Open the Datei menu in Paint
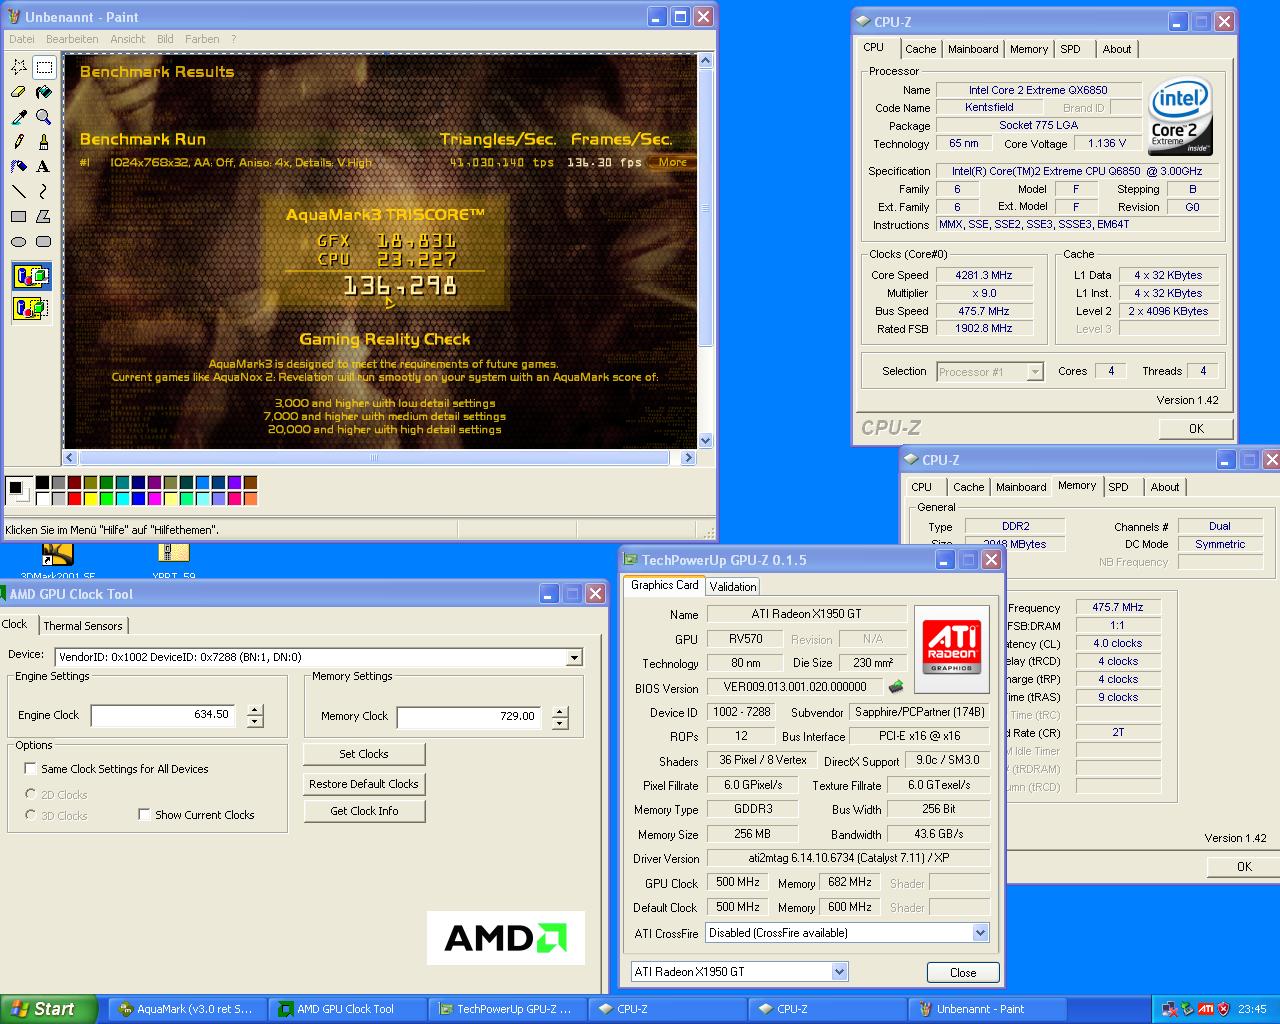Viewport: 1280px width, 1024px height. point(21,39)
